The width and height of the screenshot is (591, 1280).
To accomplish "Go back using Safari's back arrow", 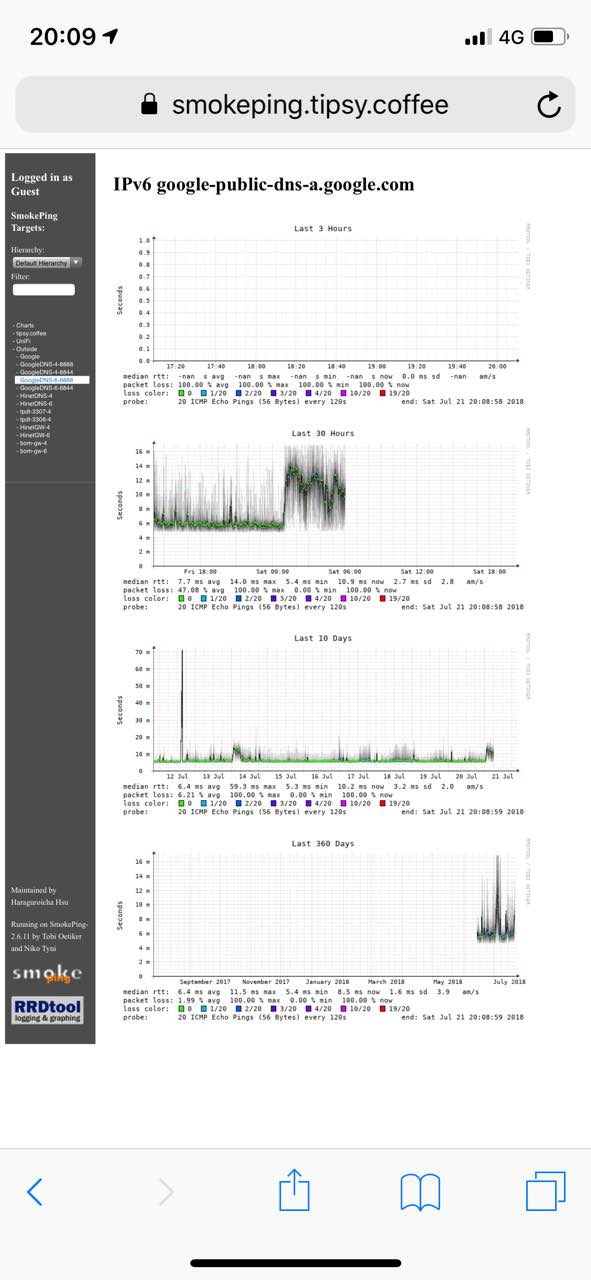I will tap(35, 1191).
